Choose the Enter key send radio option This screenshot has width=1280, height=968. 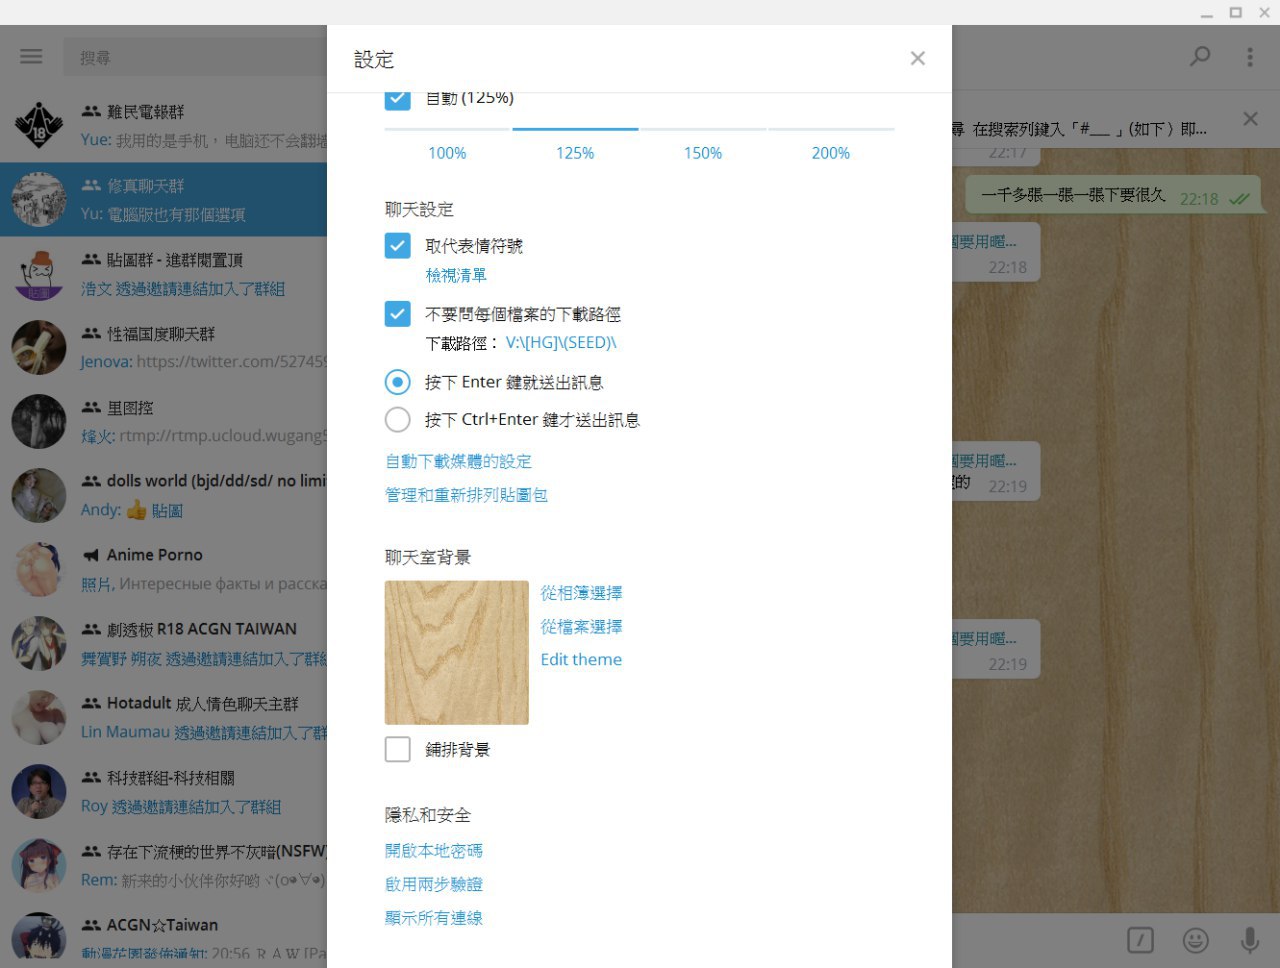click(x=398, y=382)
